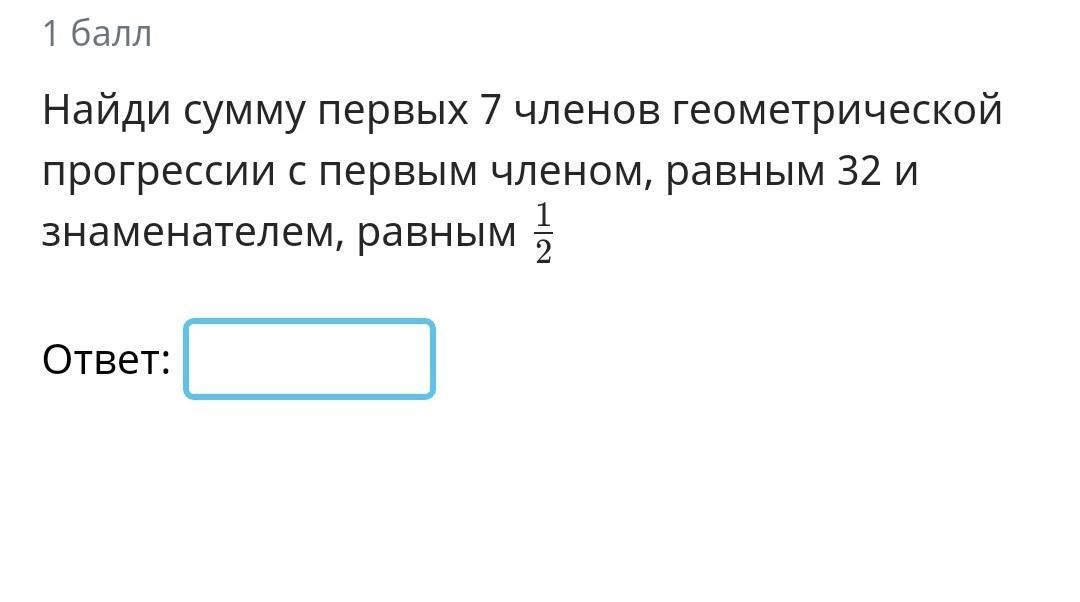Click 'равным' right before the fraction
This screenshot has height=602, width=1080.
click(x=437, y=235)
